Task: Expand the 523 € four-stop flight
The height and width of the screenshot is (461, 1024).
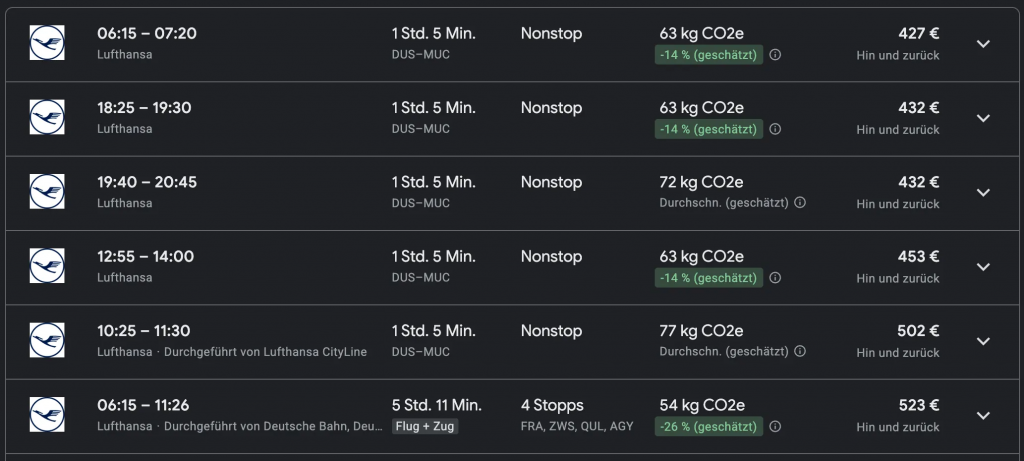Action: pos(982,416)
